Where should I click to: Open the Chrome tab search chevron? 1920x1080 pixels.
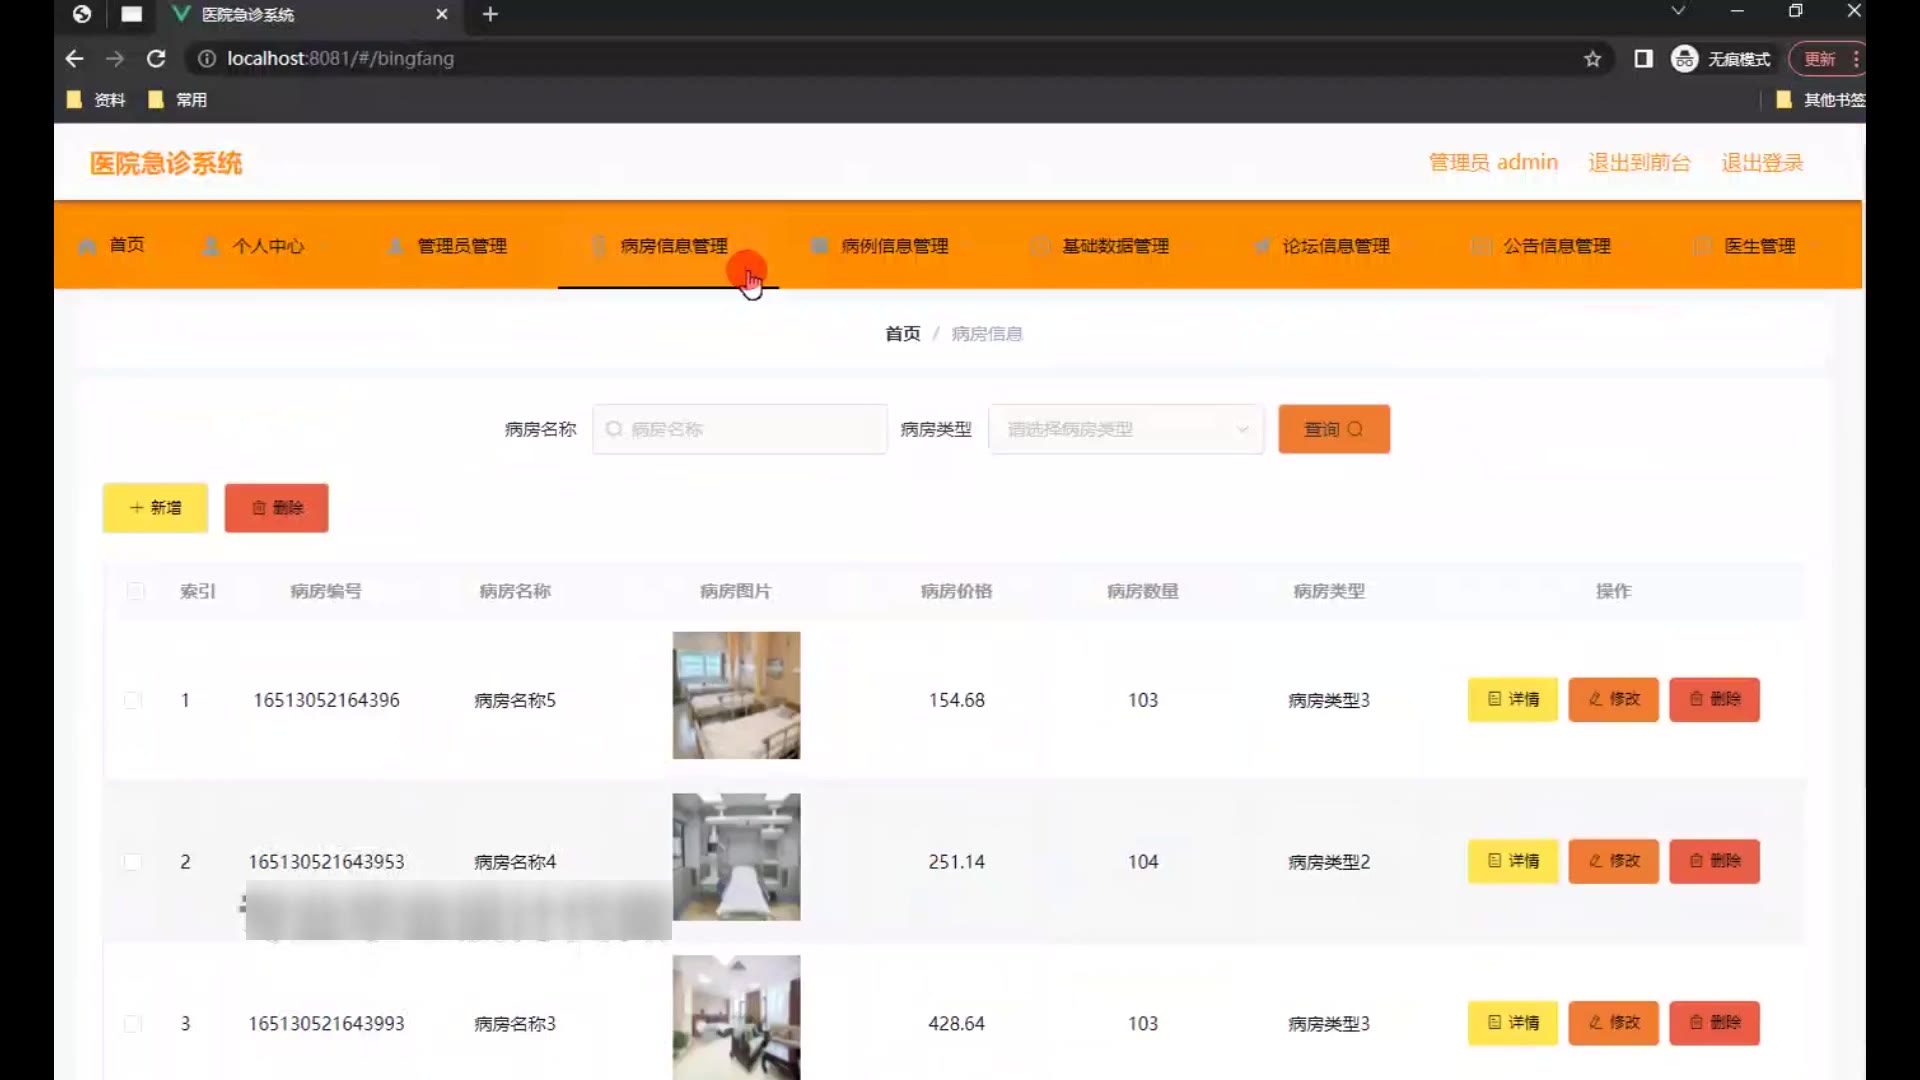coord(1678,11)
